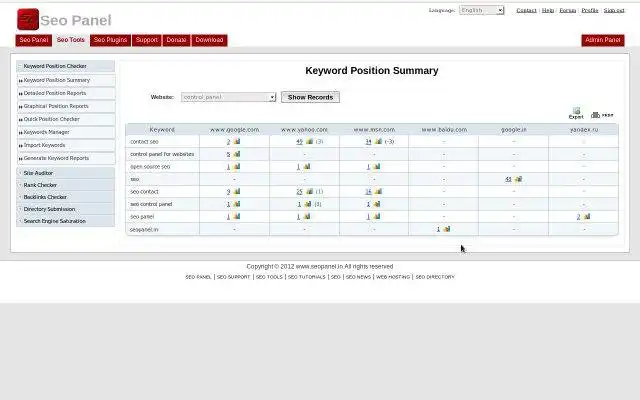Image resolution: width=640 pixels, height=400 pixels.
Task: Expand the Directory Submission section
Action: [65, 209]
